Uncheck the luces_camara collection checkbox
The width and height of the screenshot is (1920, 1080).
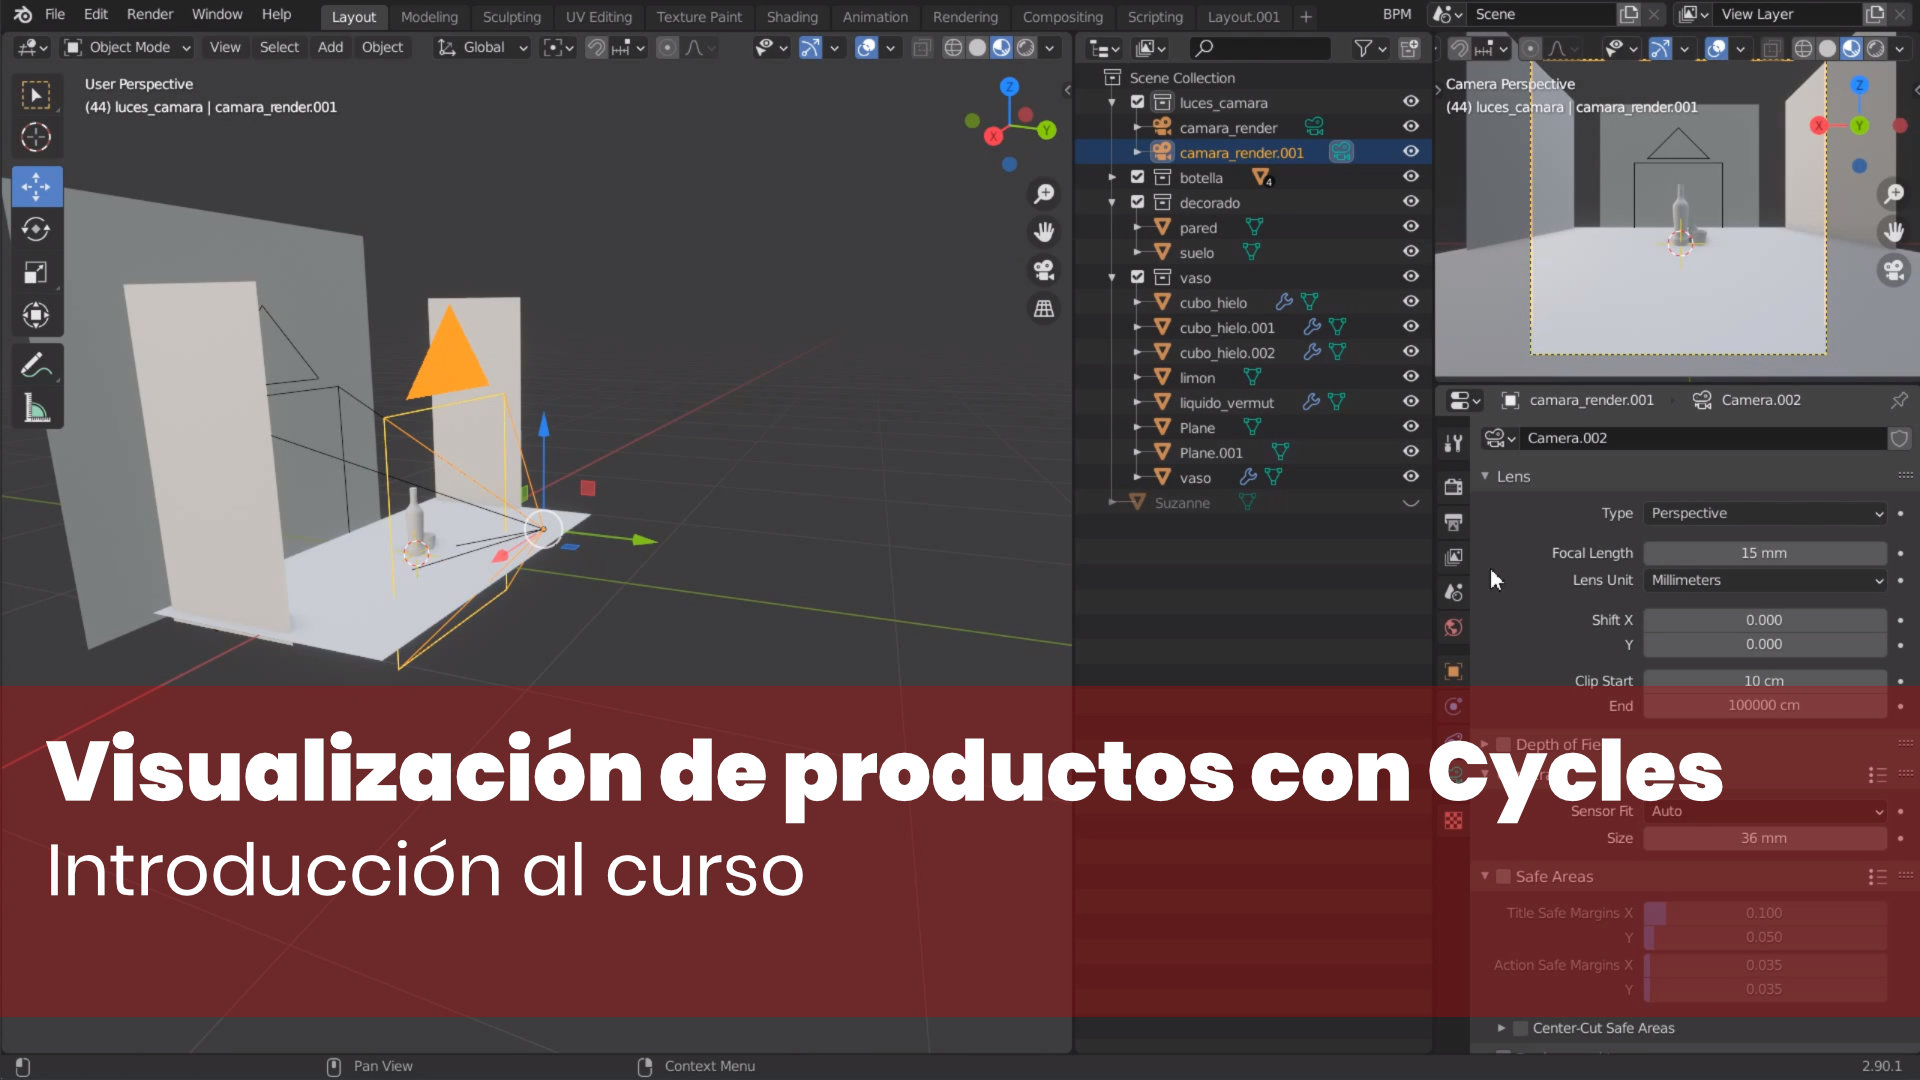(1137, 102)
